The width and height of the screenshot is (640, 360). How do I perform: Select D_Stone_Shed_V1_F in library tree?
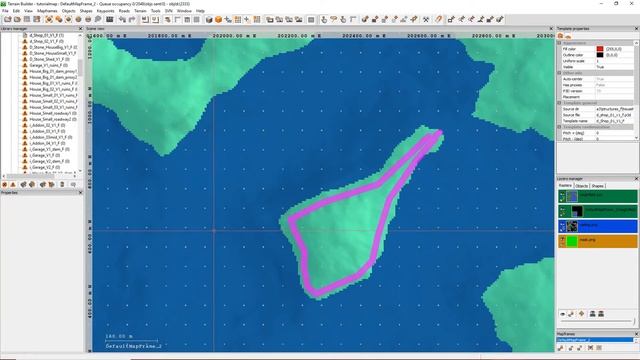[x=48, y=59]
